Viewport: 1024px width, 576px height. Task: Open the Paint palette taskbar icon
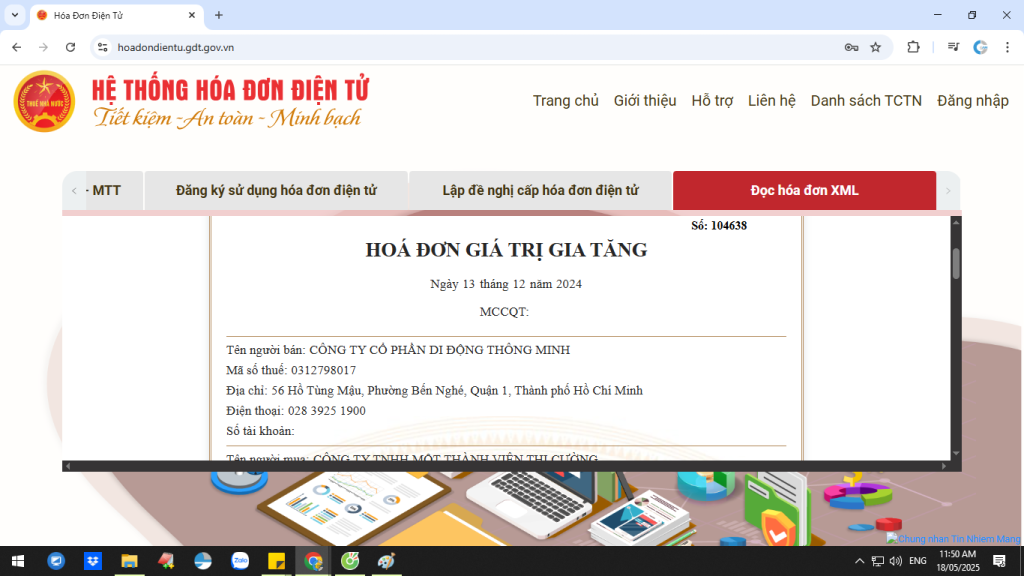[x=387, y=561]
